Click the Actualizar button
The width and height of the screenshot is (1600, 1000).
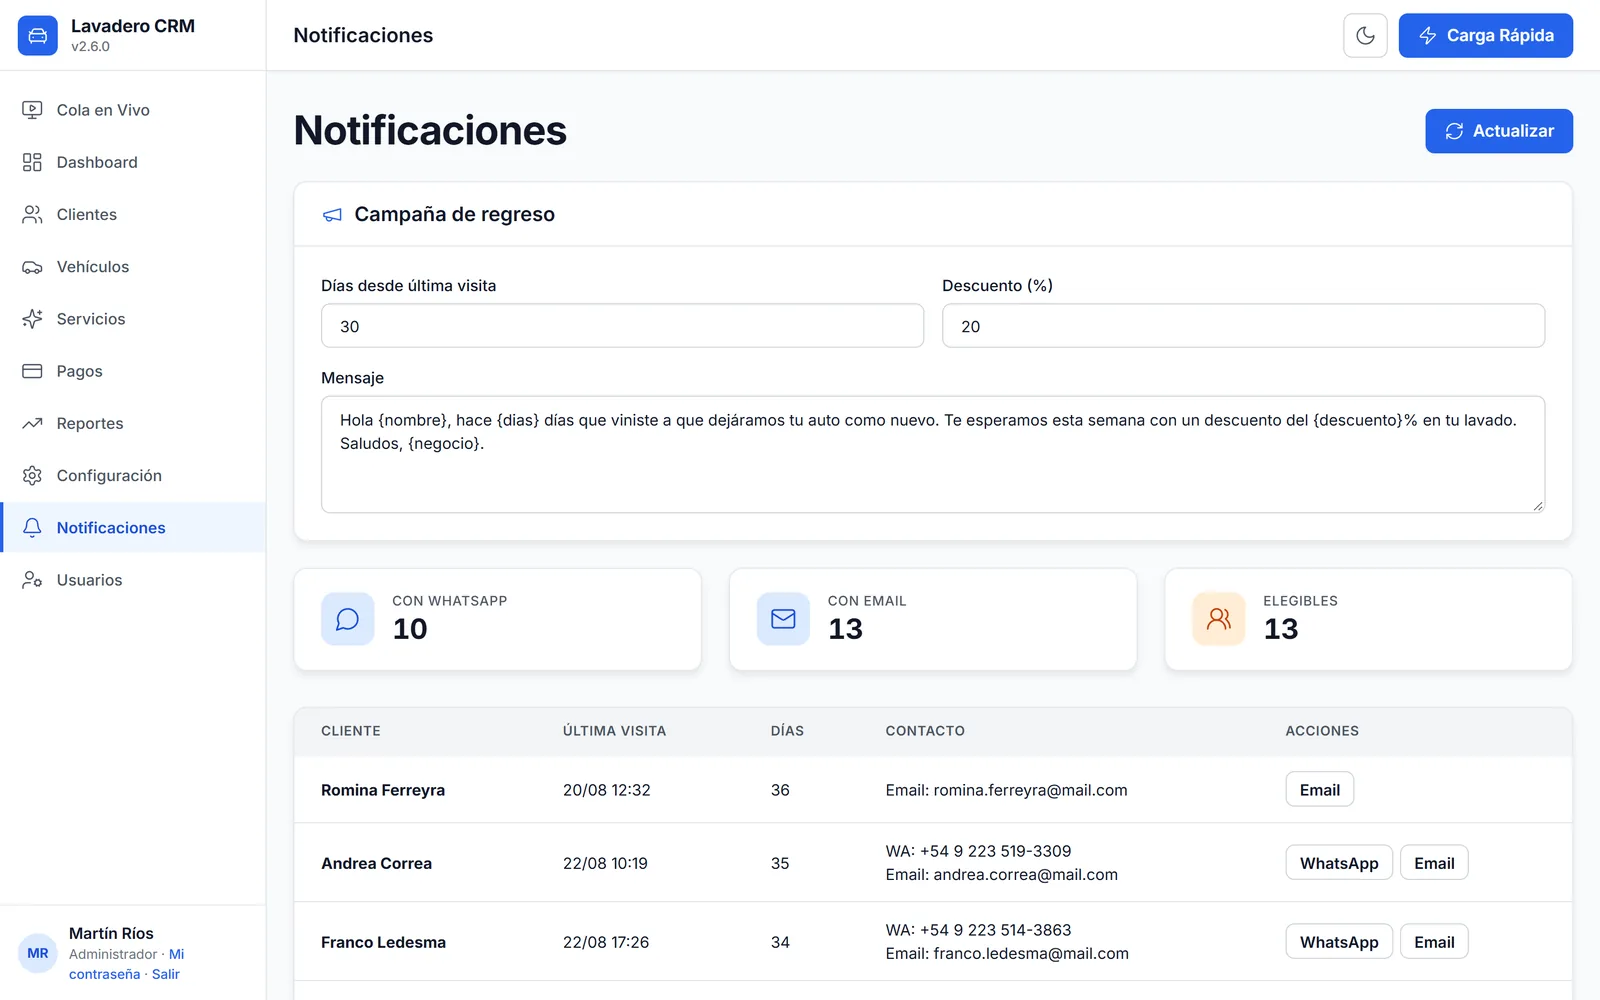tap(1499, 131)
